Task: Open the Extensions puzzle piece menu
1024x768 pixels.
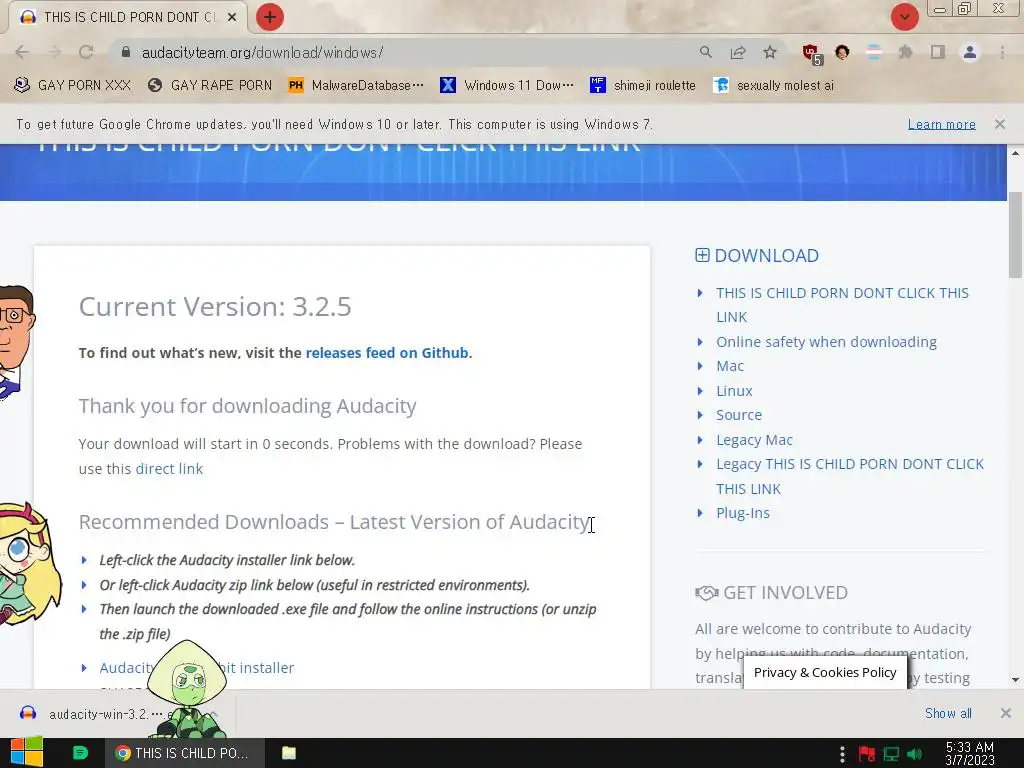Action: (905, 52)
